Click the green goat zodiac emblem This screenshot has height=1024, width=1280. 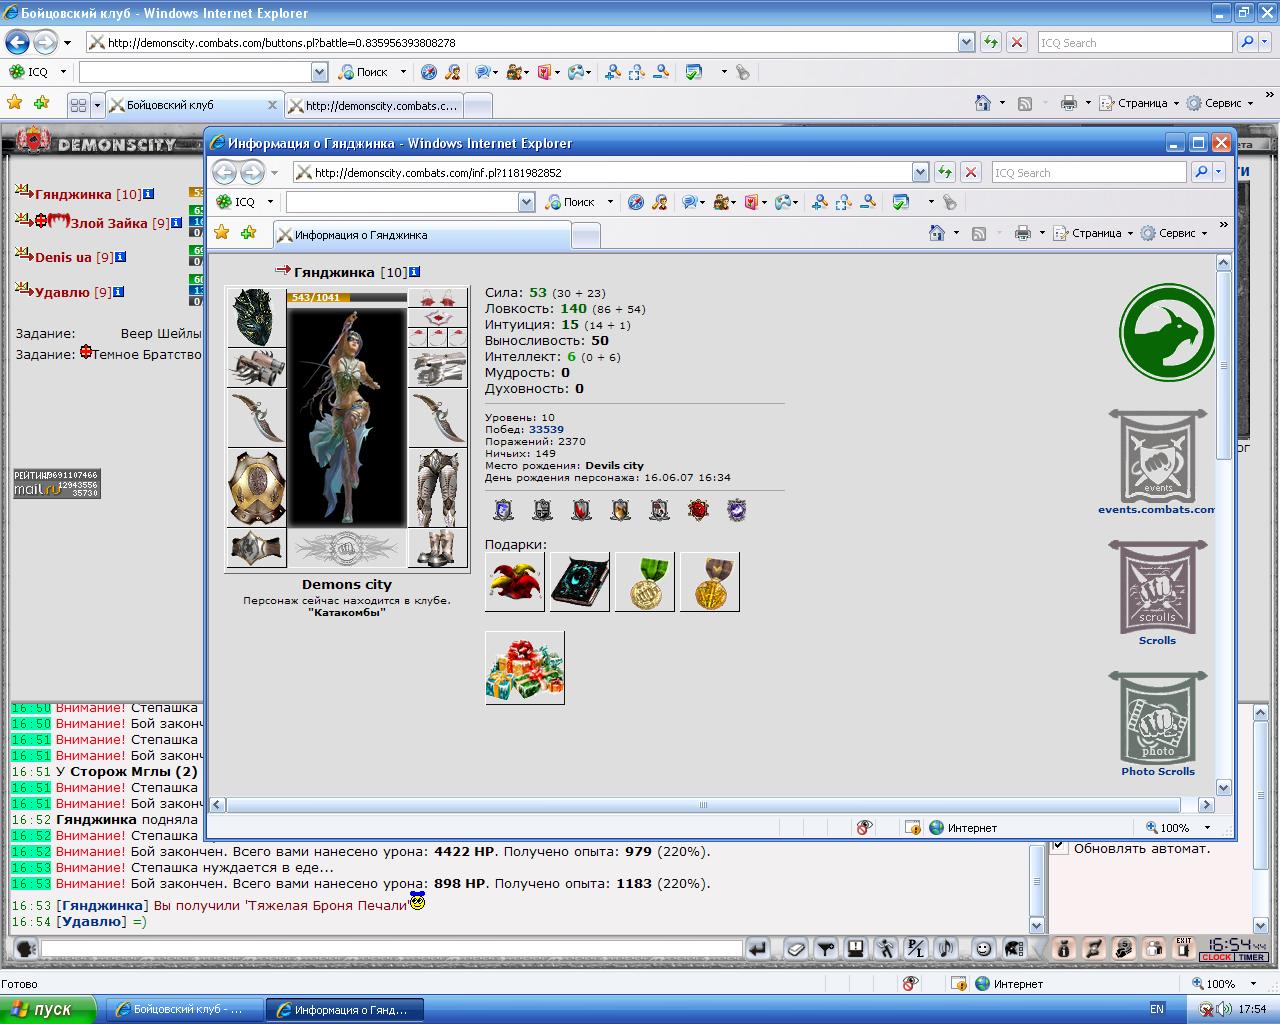click(1166, 333)
